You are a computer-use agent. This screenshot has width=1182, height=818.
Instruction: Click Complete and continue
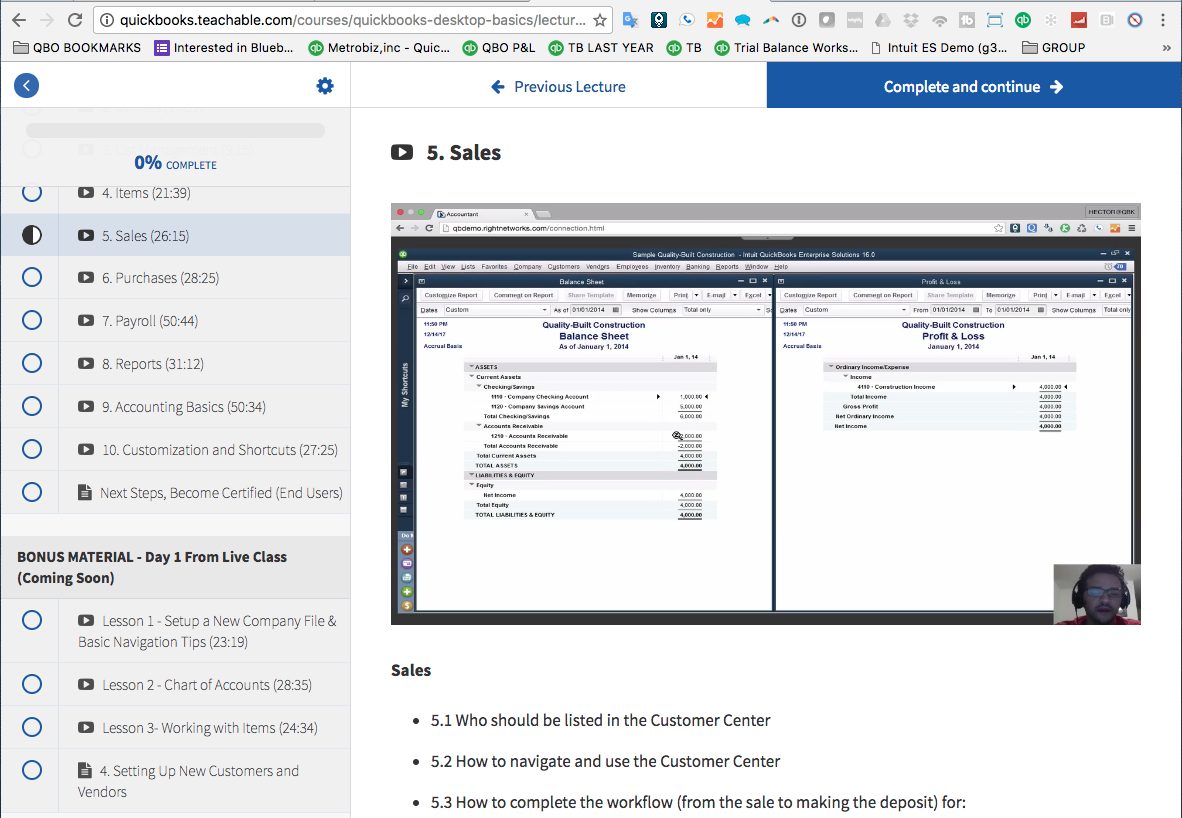click(974, 87)
